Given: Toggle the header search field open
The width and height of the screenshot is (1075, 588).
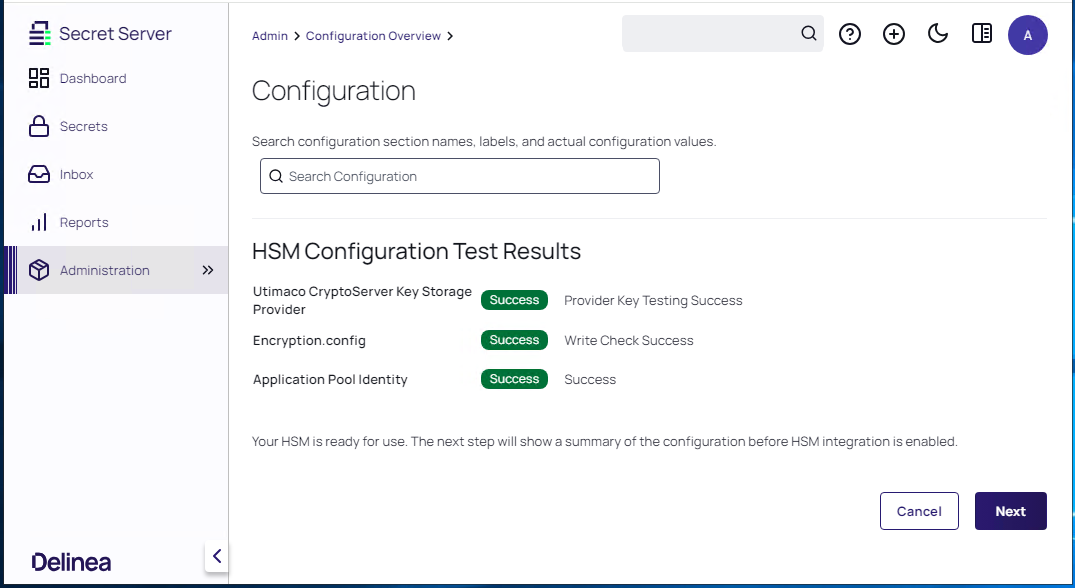Looking at the screenshot, I should 808,33.
